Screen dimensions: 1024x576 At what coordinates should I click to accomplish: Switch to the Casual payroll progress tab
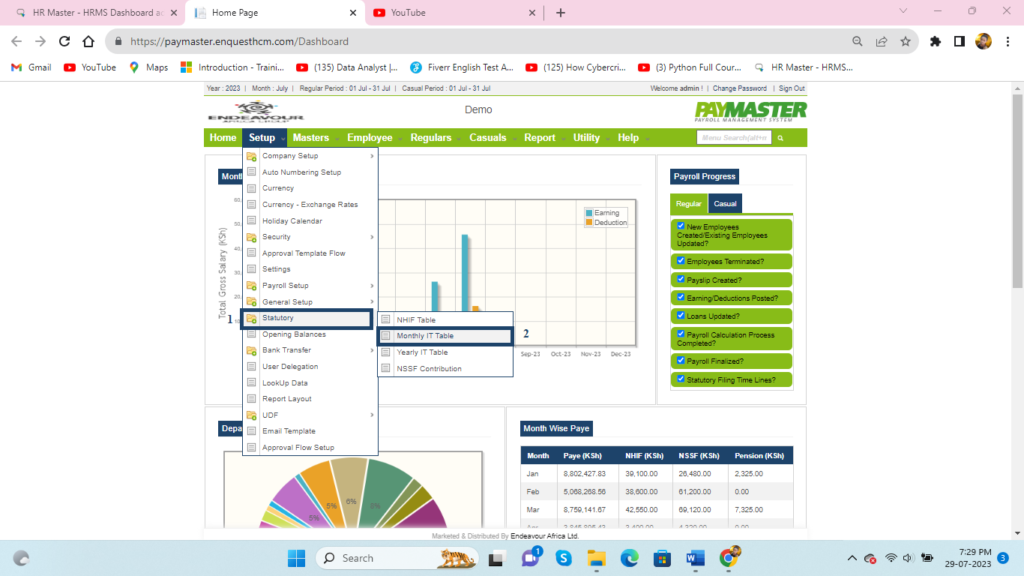tap(725, 204)
